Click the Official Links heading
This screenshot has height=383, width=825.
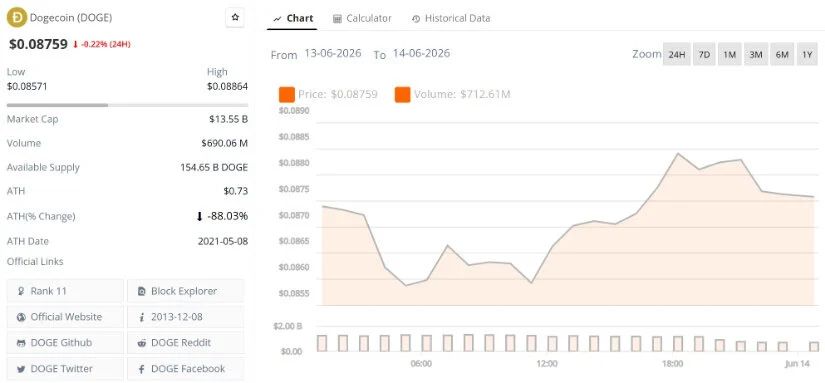coord(35,261)
